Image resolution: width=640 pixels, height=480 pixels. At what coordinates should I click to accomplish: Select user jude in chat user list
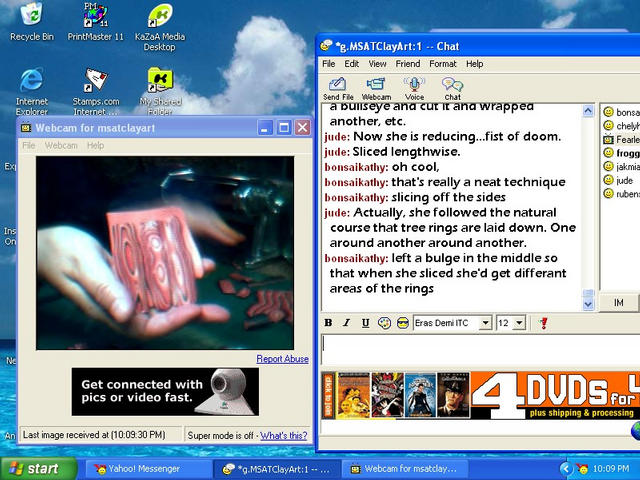(x=618, y=180)
